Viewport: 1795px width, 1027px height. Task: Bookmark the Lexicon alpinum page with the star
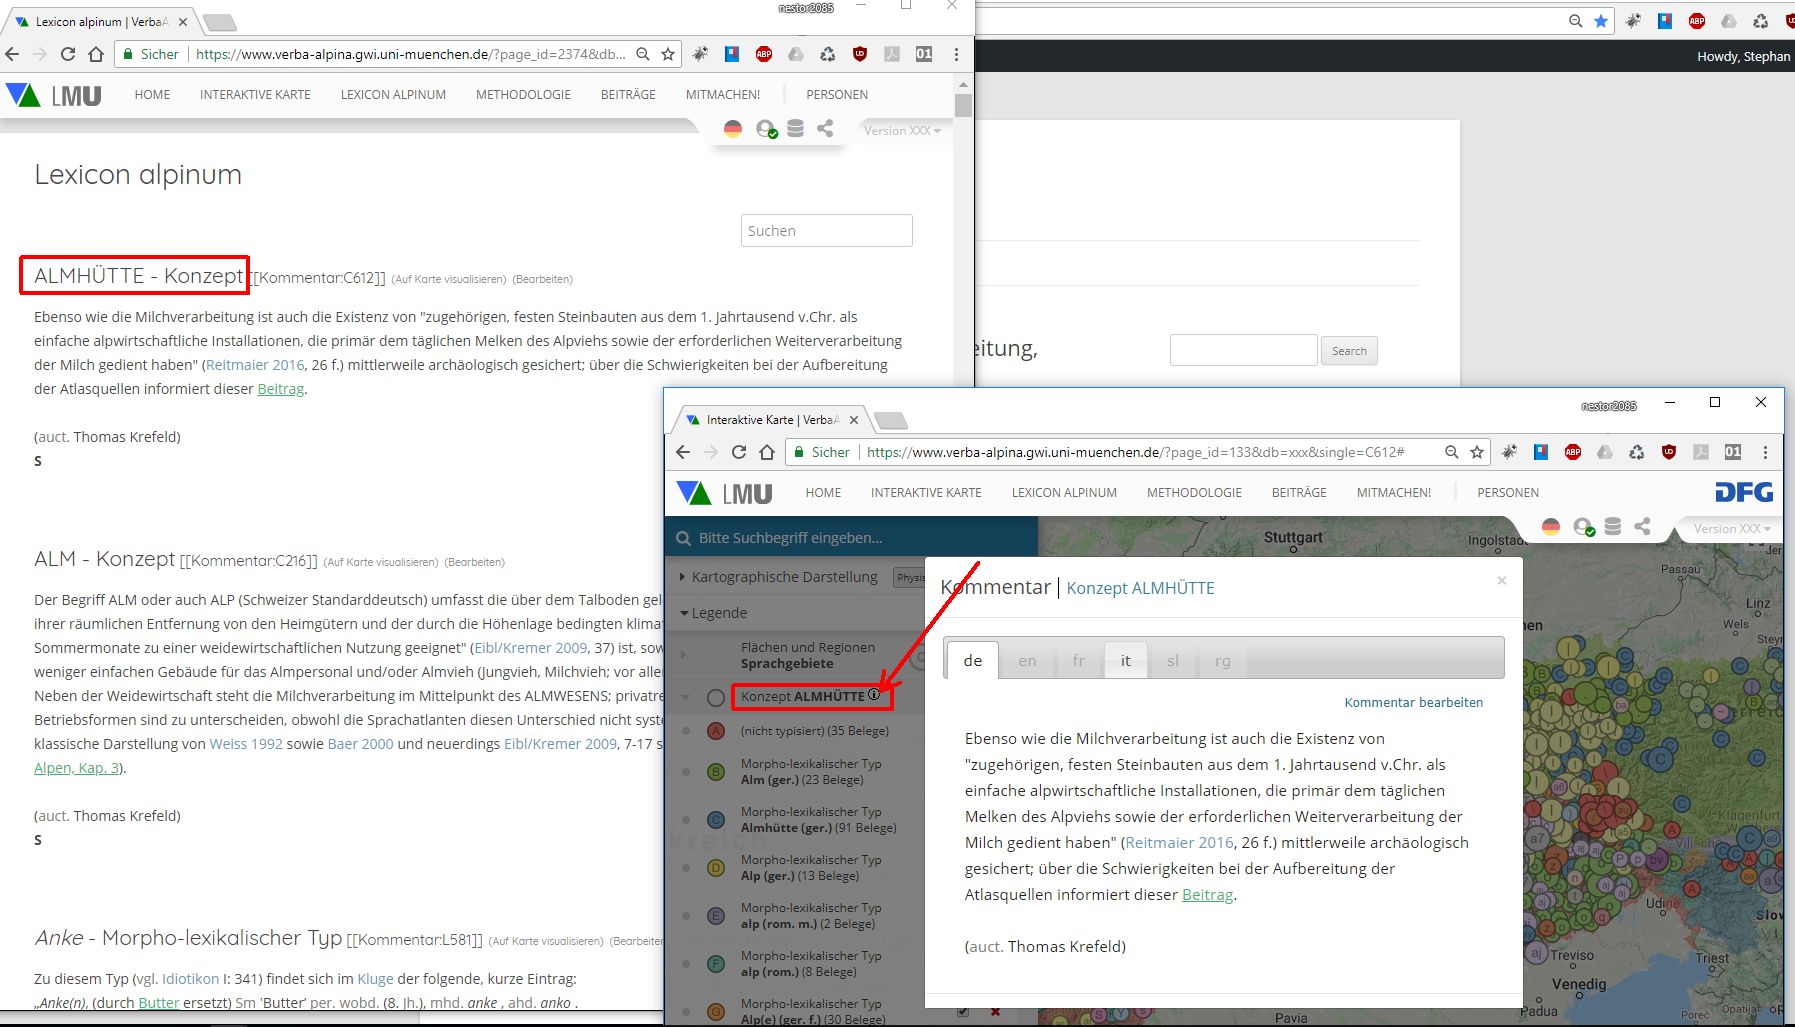tap(668, 54)
